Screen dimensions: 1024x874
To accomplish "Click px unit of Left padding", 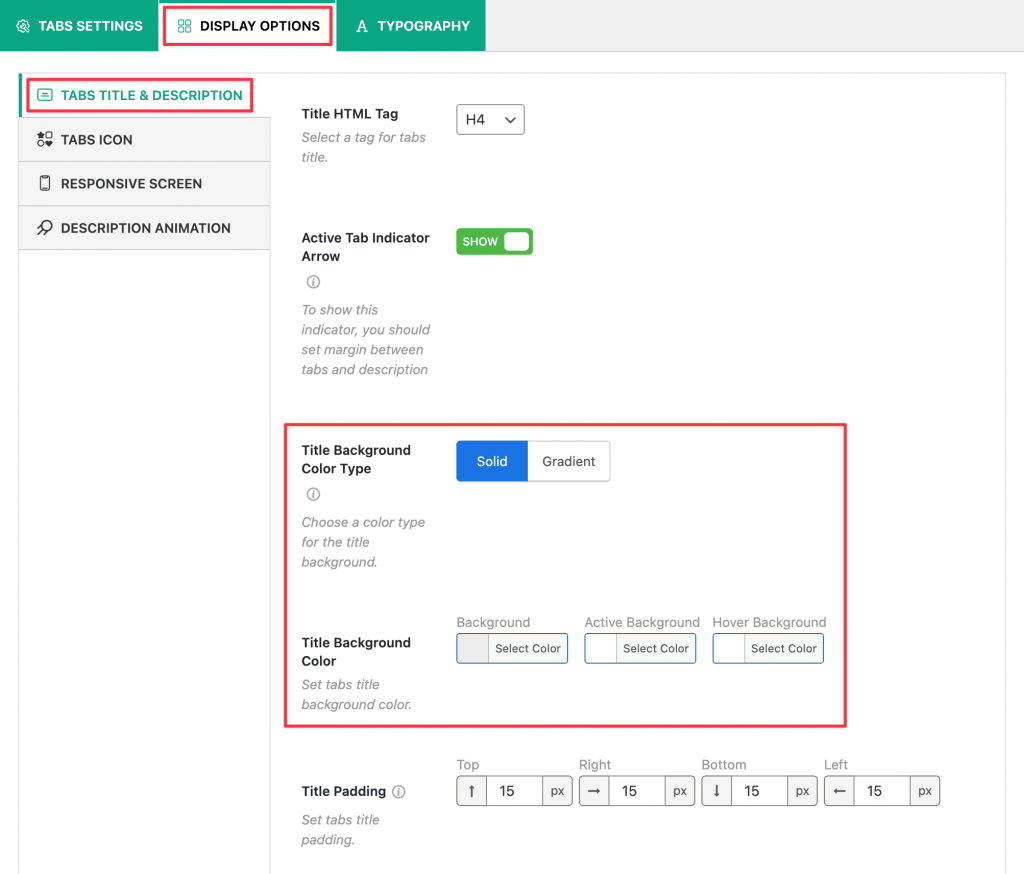I will point(925,791).
